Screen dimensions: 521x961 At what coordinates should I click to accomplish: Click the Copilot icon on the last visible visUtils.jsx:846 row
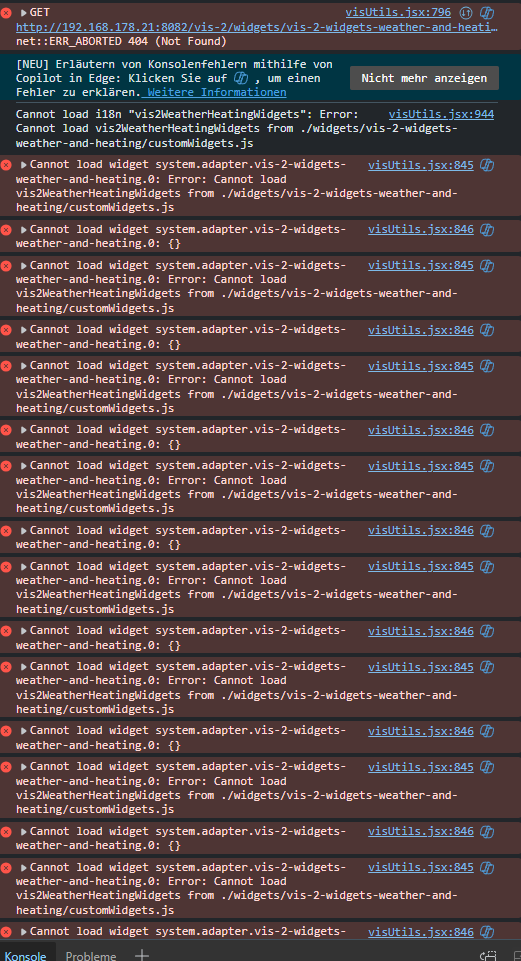pos(487,932)
